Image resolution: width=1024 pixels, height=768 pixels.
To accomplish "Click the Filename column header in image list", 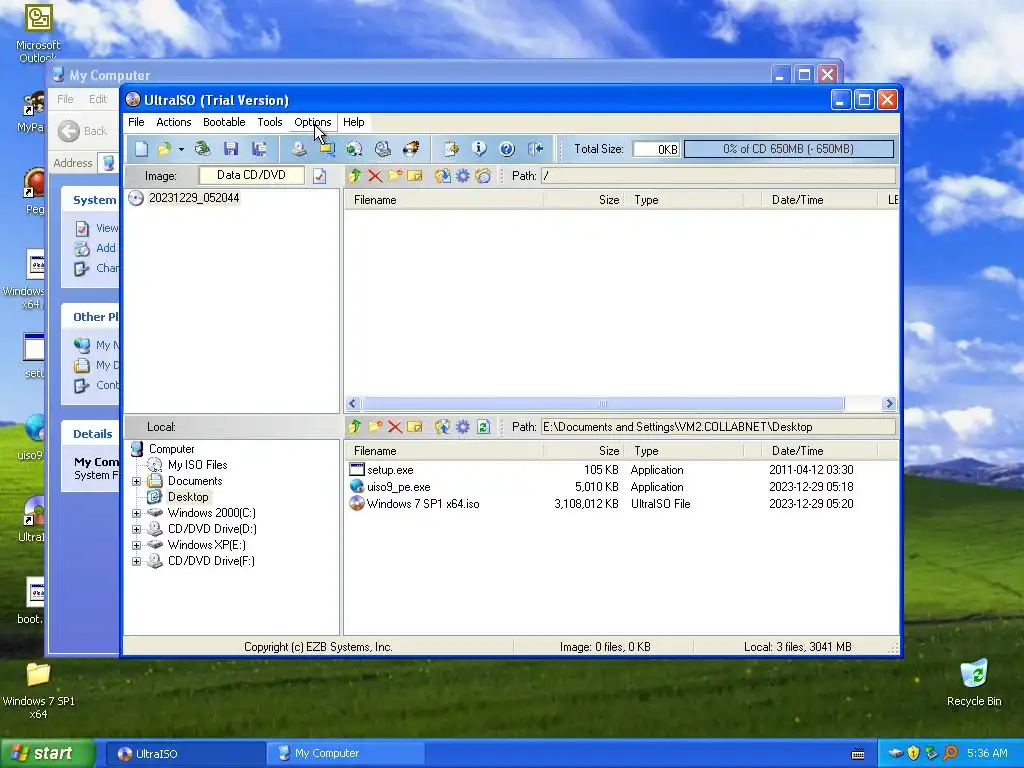I will tap(444, 200).
